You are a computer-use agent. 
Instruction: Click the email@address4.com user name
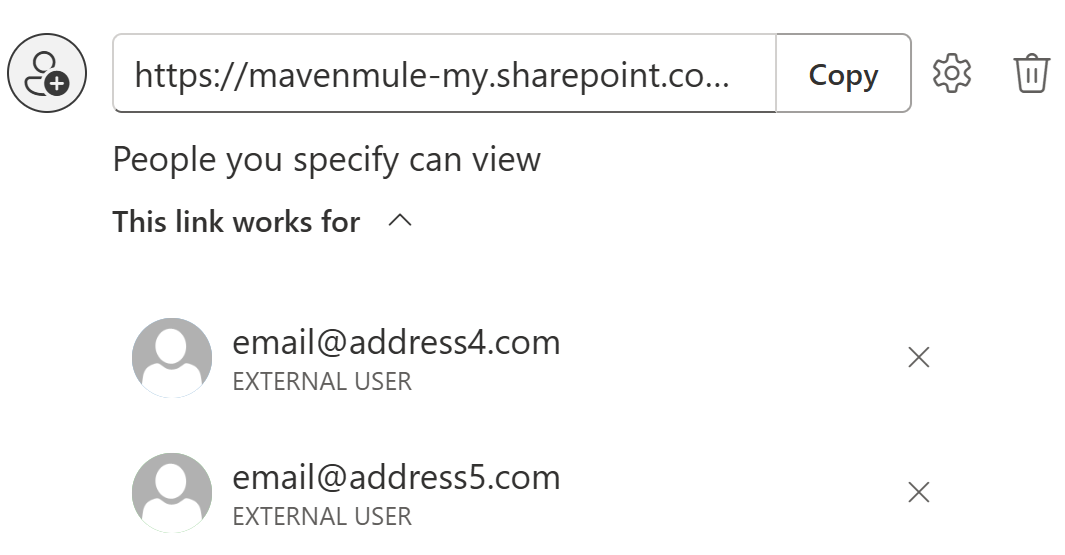(396, 343)
